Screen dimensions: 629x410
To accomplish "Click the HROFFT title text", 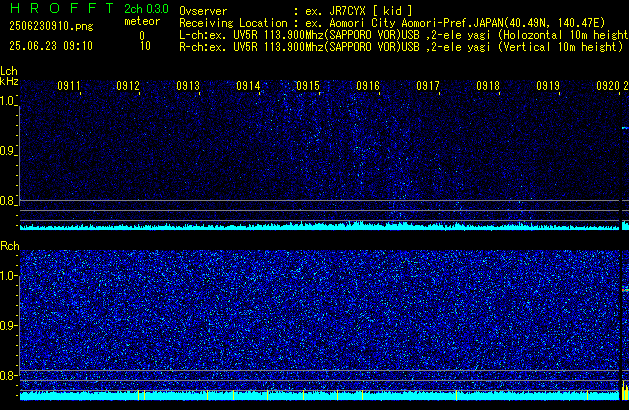I will (62, 8).
